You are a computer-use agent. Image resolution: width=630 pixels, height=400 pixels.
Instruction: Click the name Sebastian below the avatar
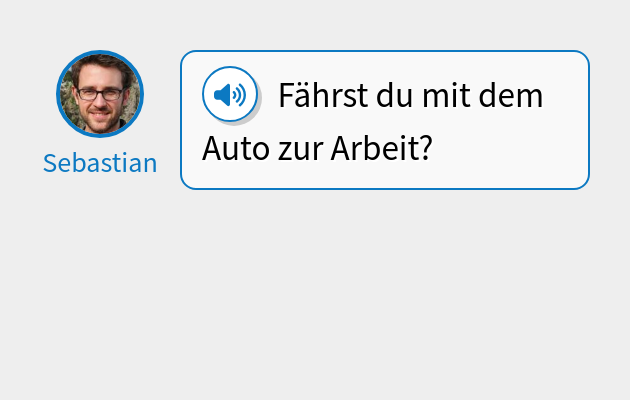point(100,163)
